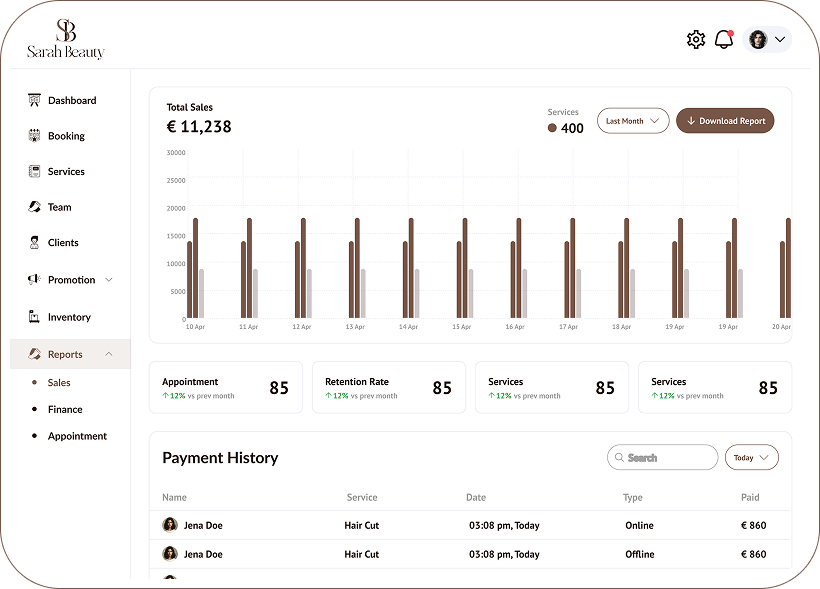Image resolution: width=820 pixels, height=589 pixels.
Task: Open notifications bell icon
Action: 724,39
